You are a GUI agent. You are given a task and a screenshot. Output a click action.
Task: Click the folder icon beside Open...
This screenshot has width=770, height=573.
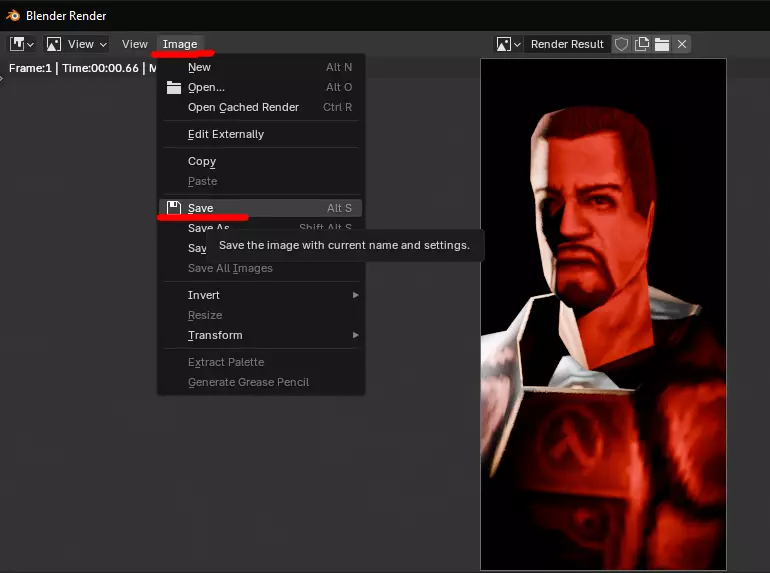[174, 87]
